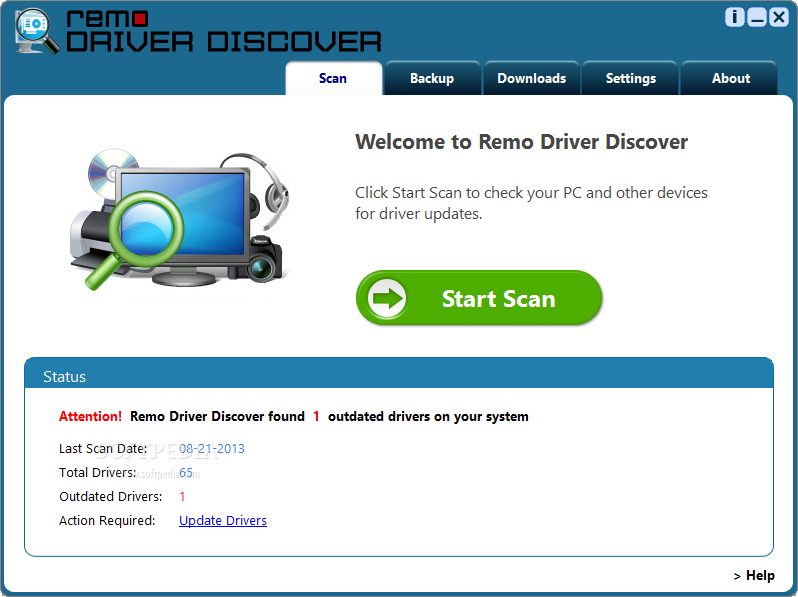Image resolution: width=798 pixels, height=597 pixels.
Task: Open the Help link
Action: [x=754, y=576]
